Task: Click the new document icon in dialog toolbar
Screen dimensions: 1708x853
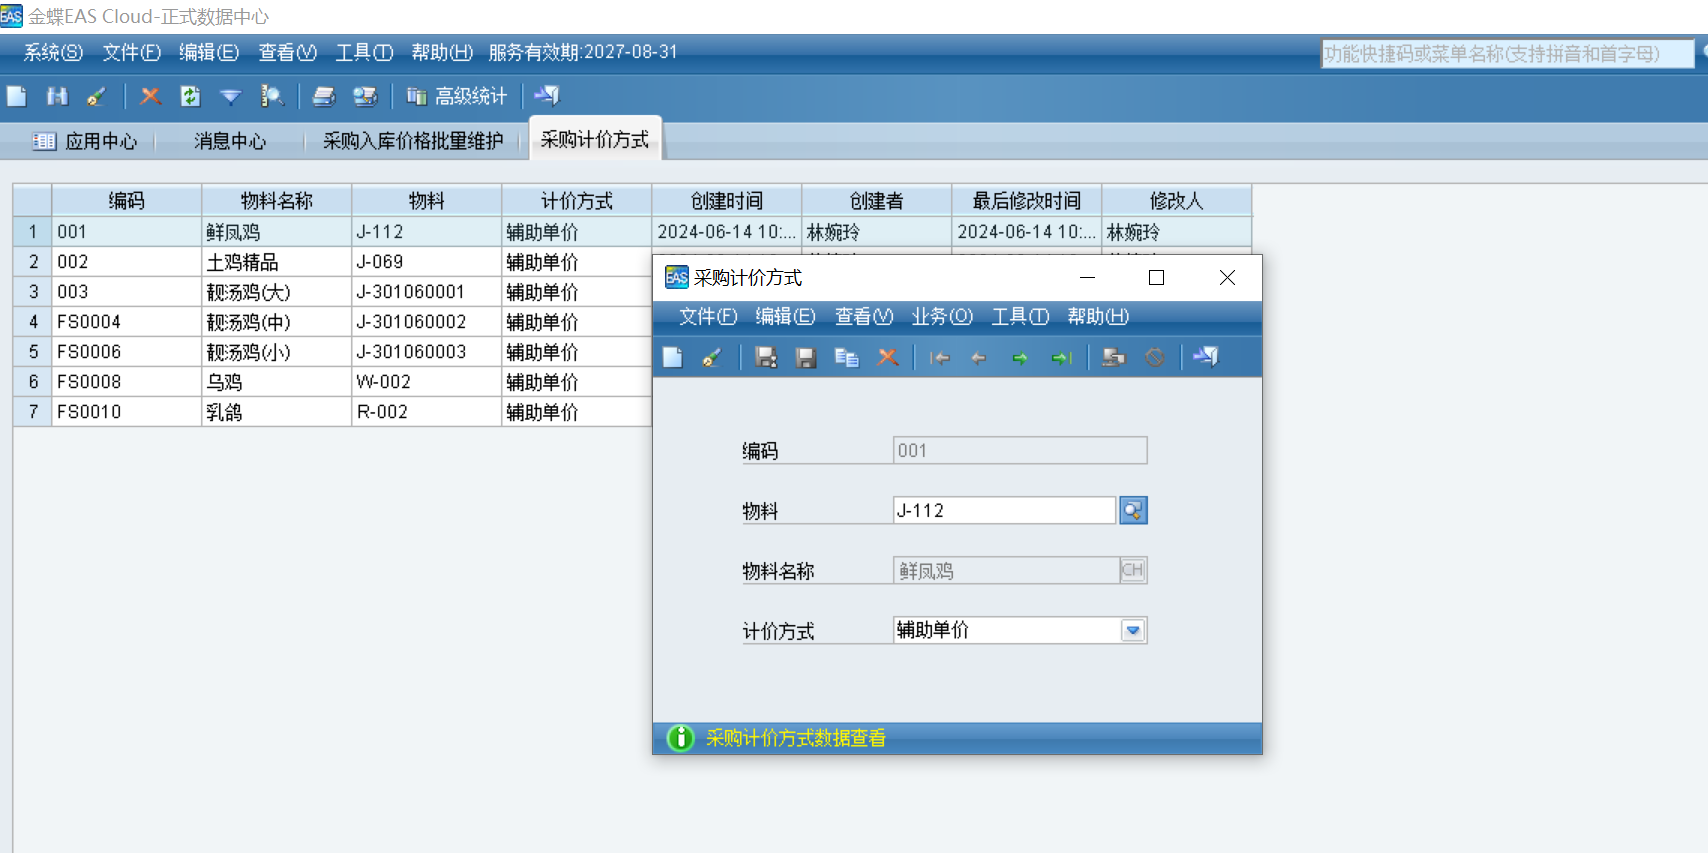Action: (673, 358)
